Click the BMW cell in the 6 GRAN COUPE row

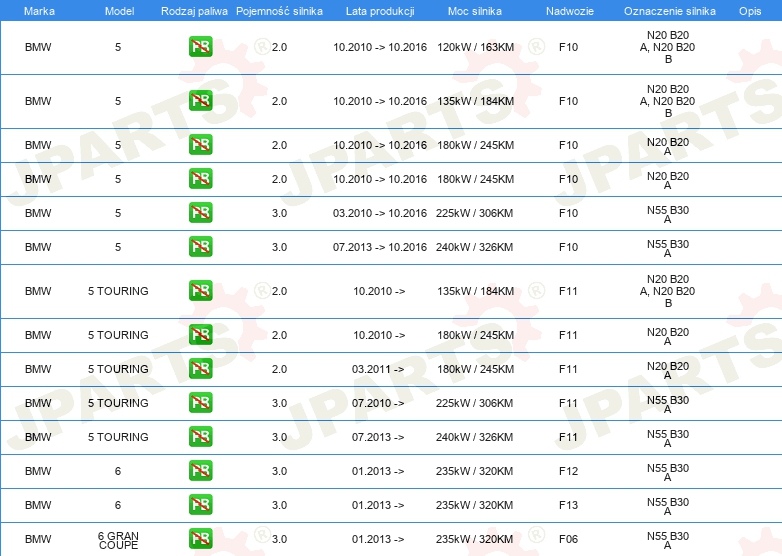click(38, 539)
